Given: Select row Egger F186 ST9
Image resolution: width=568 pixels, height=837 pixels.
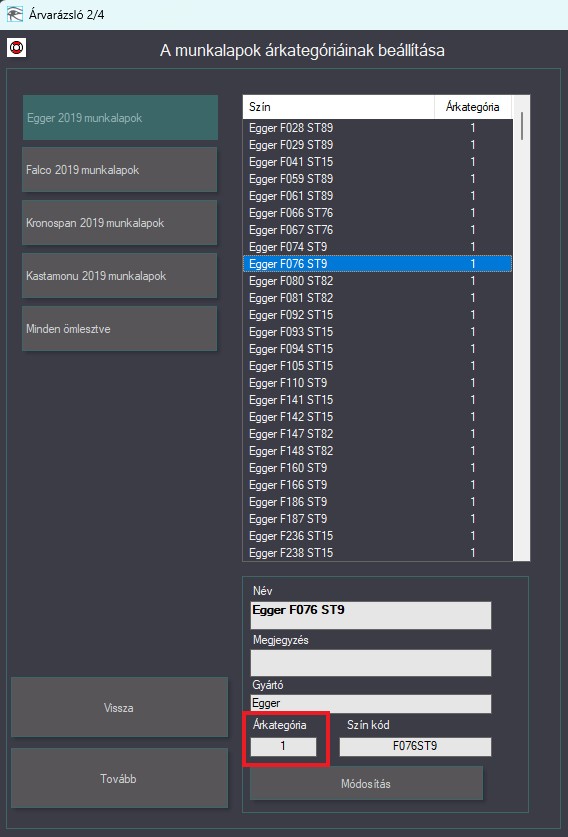Looking at the screenshot, I should (x=377, y=502).
